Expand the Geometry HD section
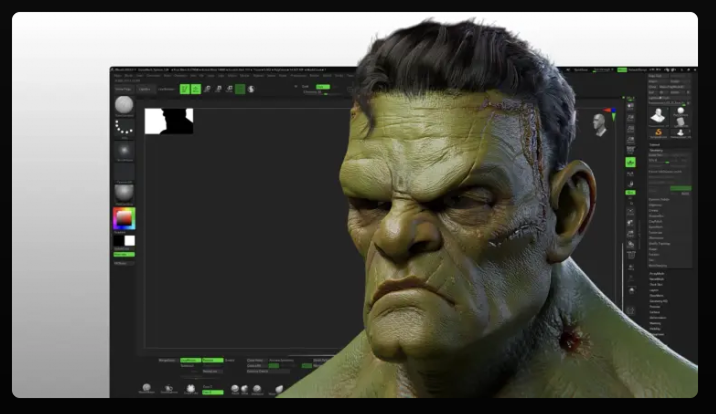This screenshot has height=414, width=716. click(658, 301)
